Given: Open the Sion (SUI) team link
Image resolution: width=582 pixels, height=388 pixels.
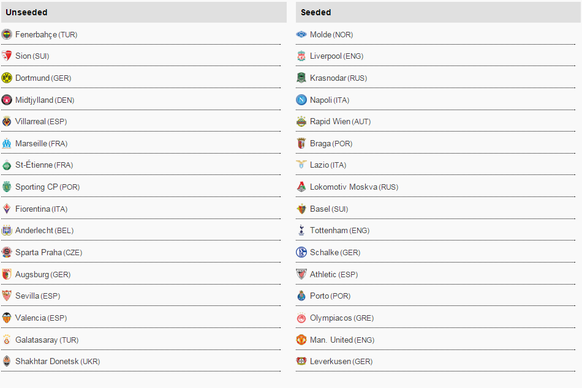Looking at the screenshot, I should pos(32,56).
